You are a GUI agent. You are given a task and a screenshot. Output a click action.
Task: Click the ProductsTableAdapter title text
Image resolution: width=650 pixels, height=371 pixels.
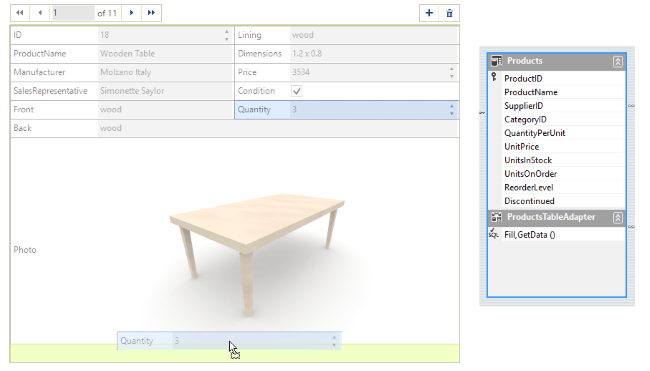point(551,217)
